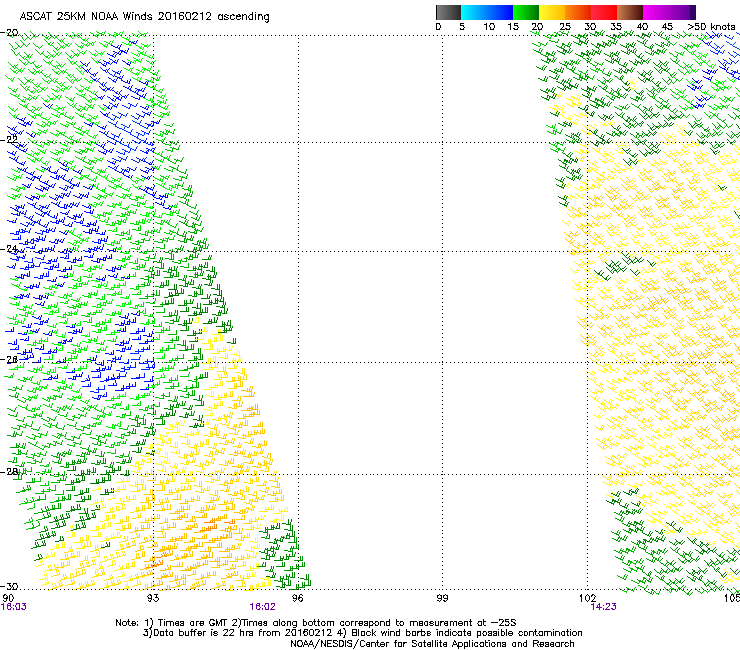Click the '10' label under the color bar

pos(489,27)
